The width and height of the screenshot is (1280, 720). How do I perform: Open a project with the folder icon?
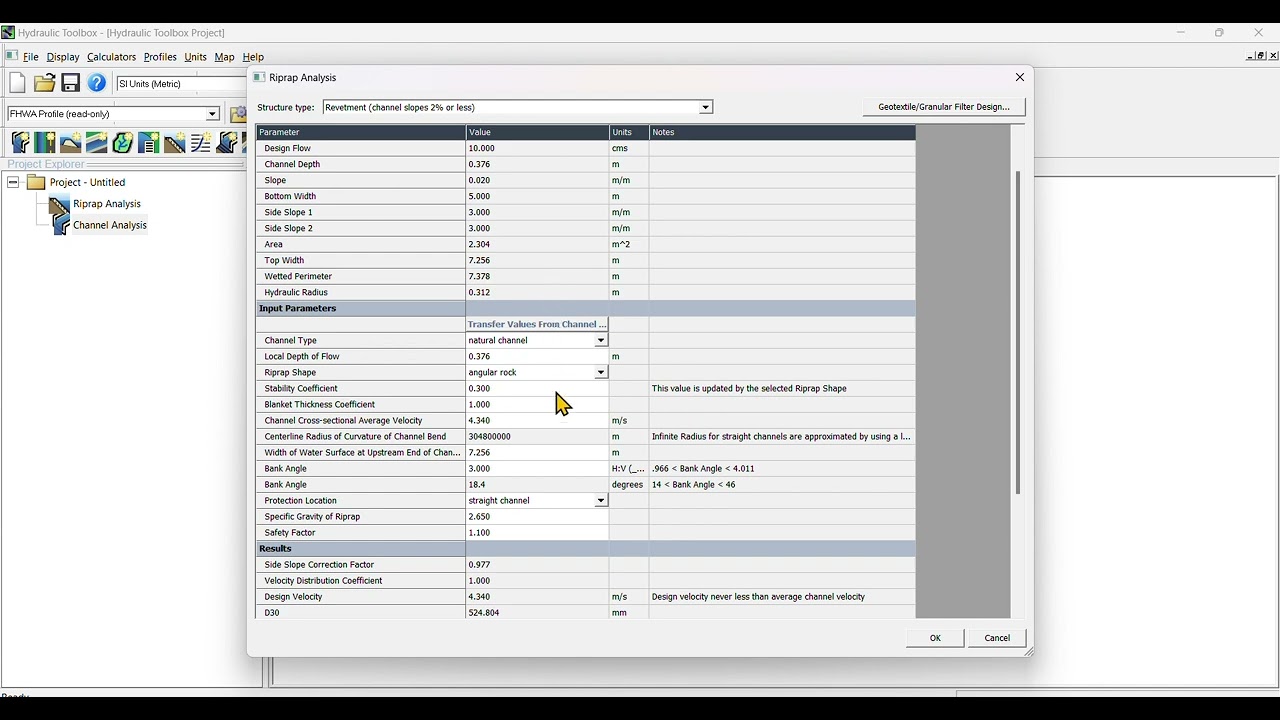pos(44,83)
